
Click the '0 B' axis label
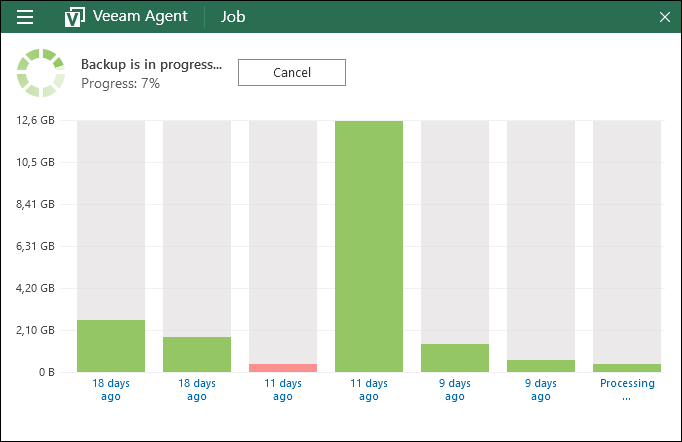pyautogui.click(x=47, y=372)
